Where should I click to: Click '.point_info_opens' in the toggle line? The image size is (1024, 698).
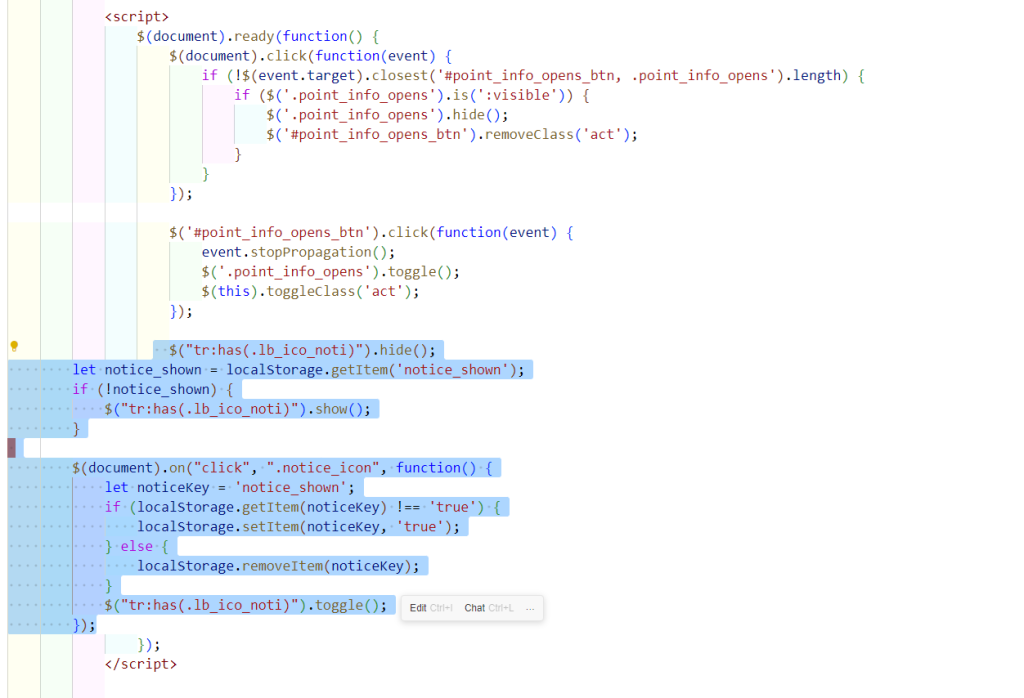(295, 272)
